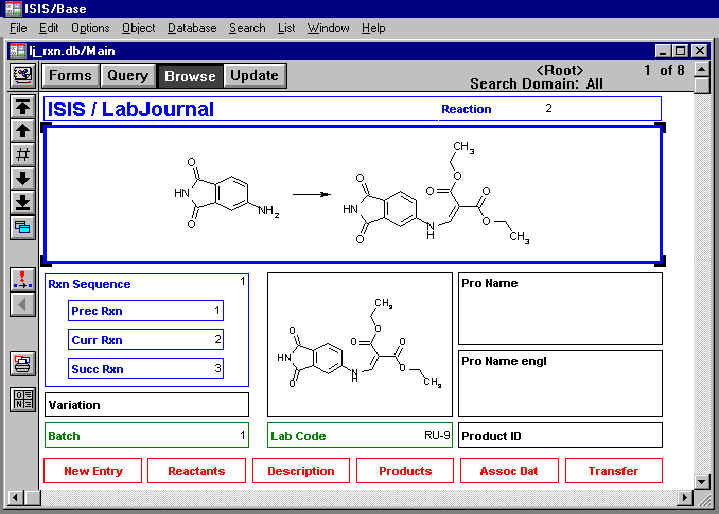Image resolution: width=719 pixels, height=514 pixels.
Task: Select the Forms mode button
Action: pos(70,75)
